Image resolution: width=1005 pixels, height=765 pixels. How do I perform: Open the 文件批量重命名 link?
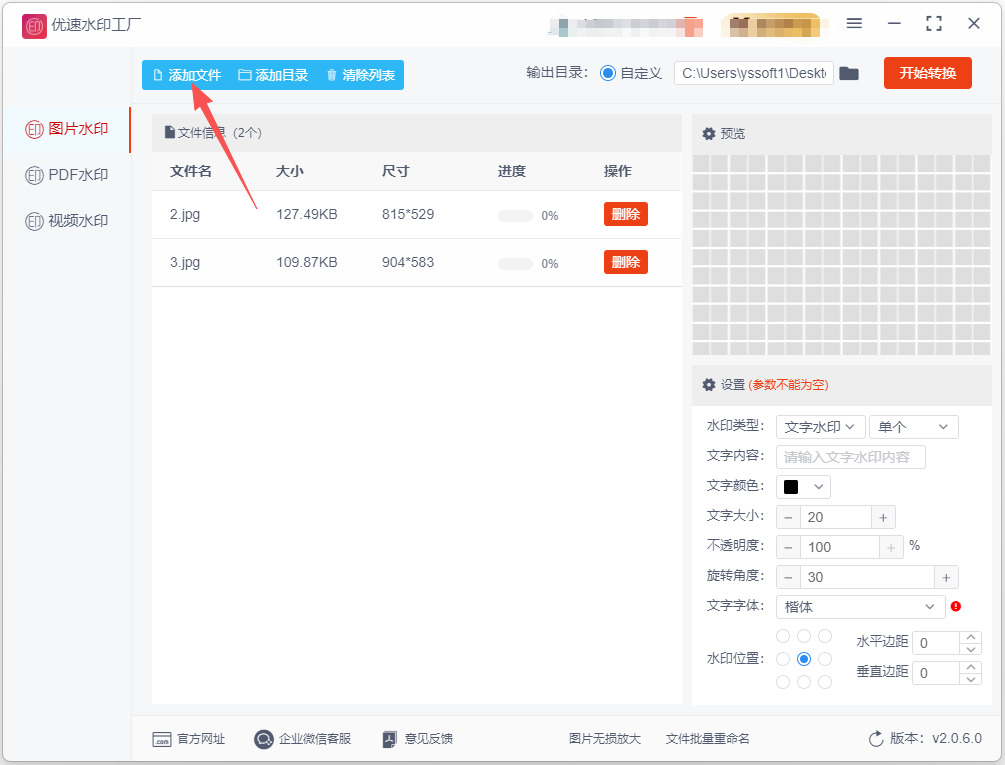pos(707,739)
